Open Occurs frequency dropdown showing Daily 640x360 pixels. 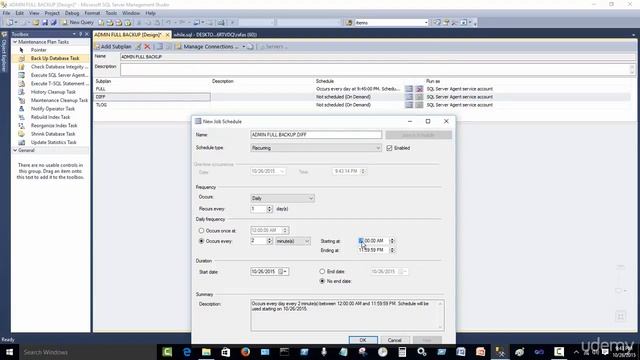point(282,198)
